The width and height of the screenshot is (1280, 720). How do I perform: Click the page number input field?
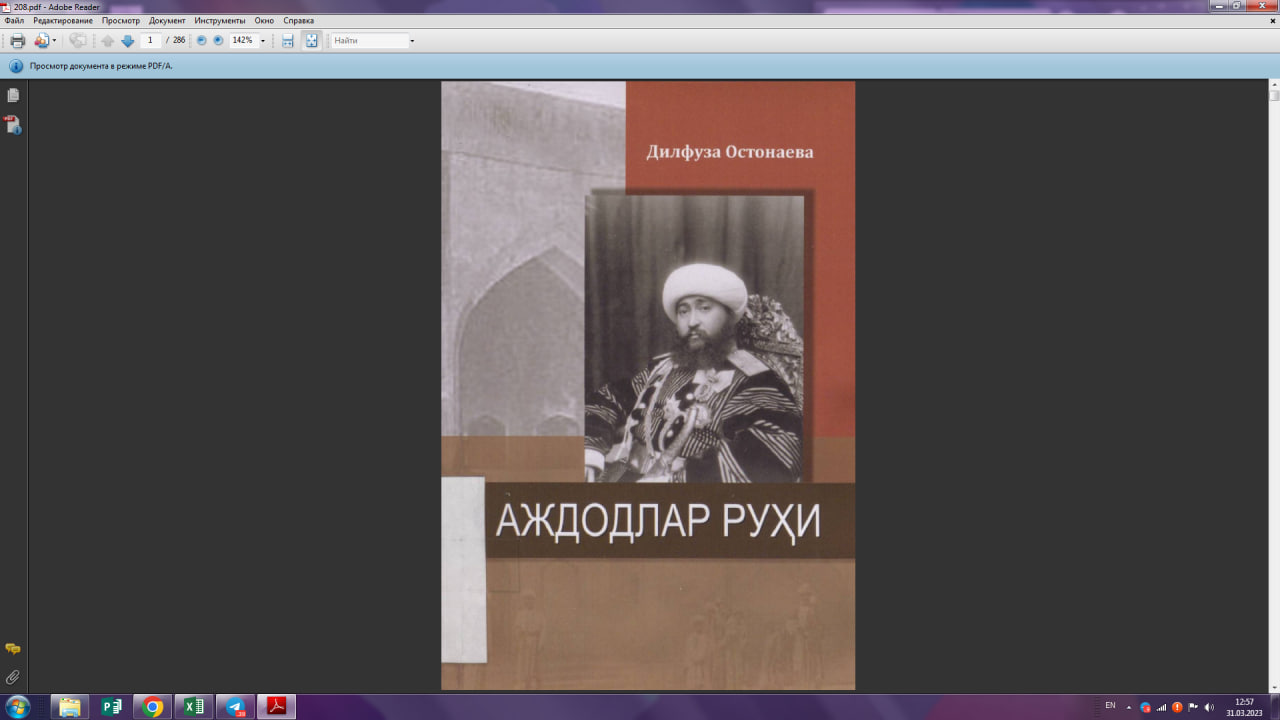150,40
